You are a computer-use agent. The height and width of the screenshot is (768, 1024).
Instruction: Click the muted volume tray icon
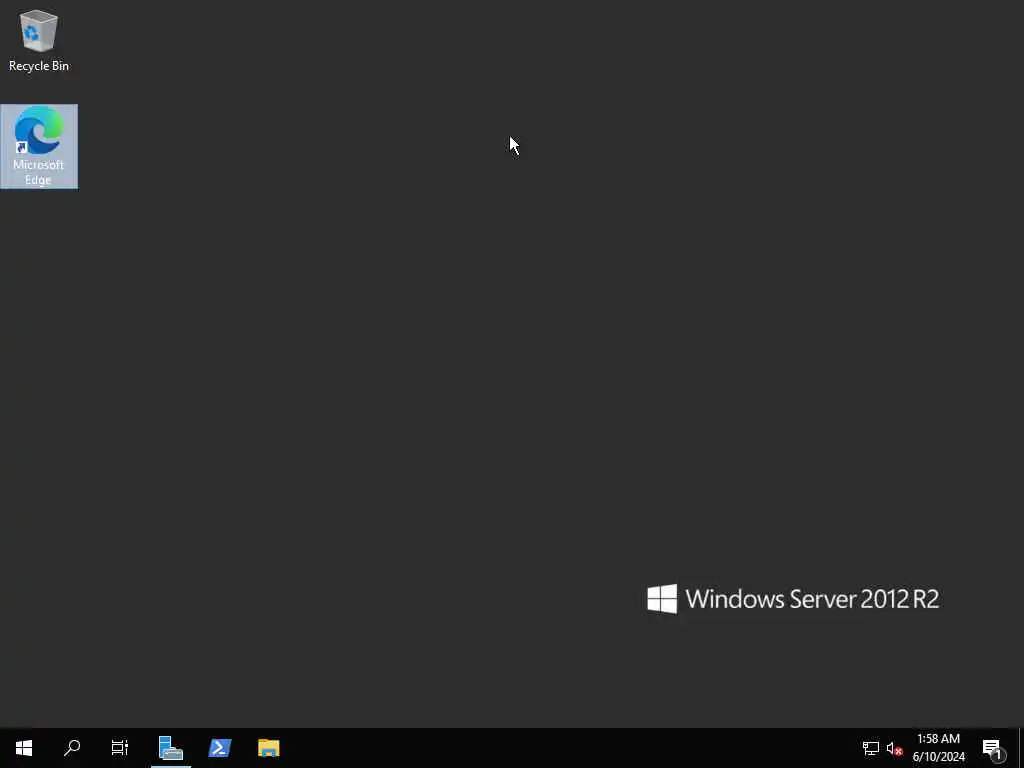point(894,748)
